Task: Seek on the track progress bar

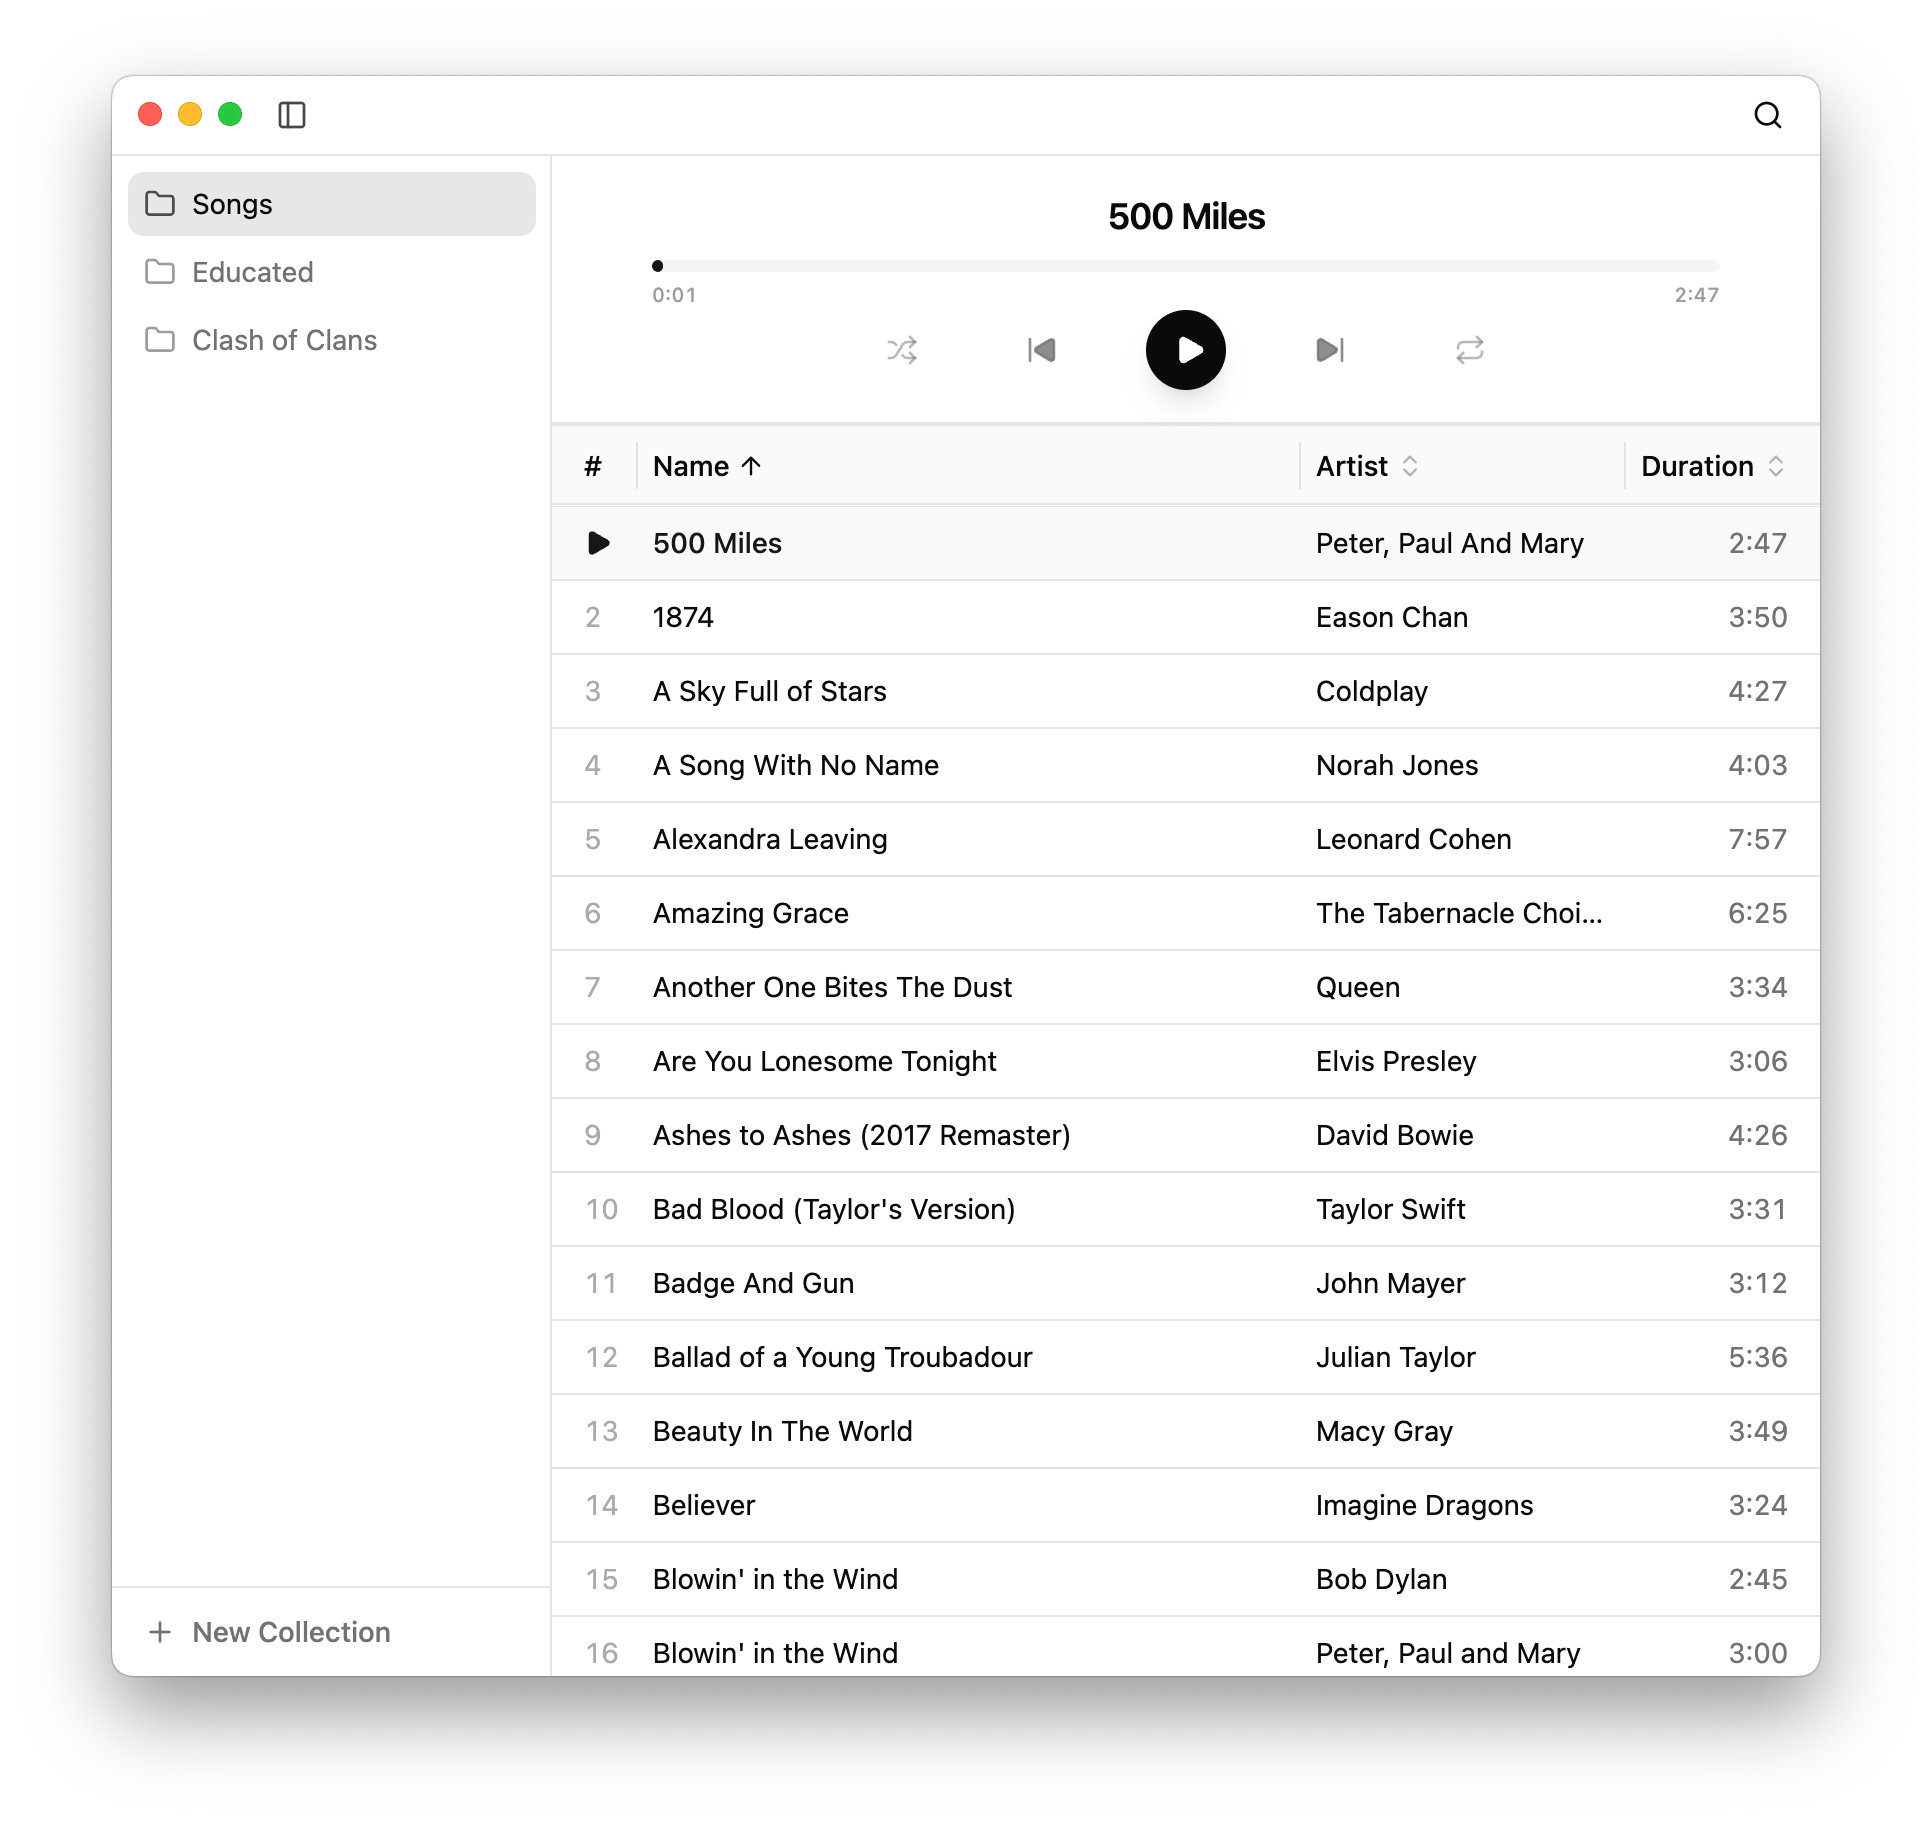Action: pos(1186,266)
